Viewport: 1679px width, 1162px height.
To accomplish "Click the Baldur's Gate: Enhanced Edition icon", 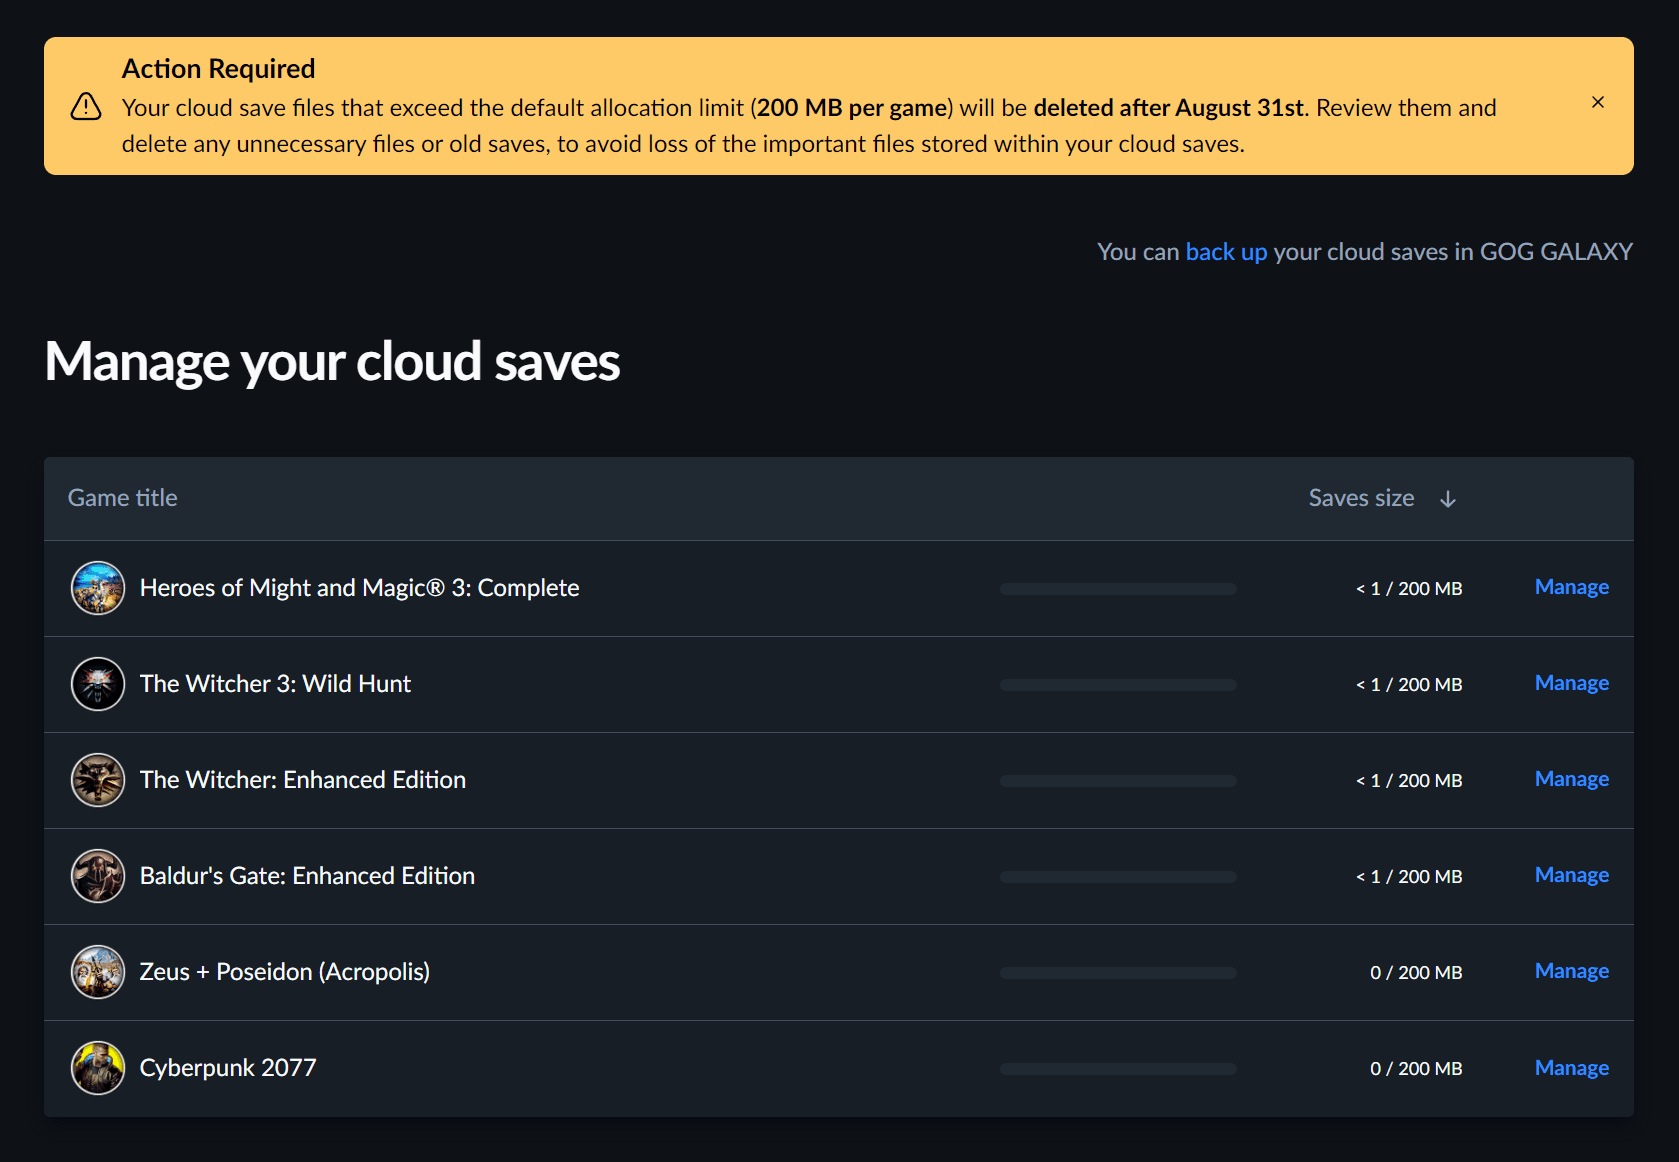I will [98, 876].
